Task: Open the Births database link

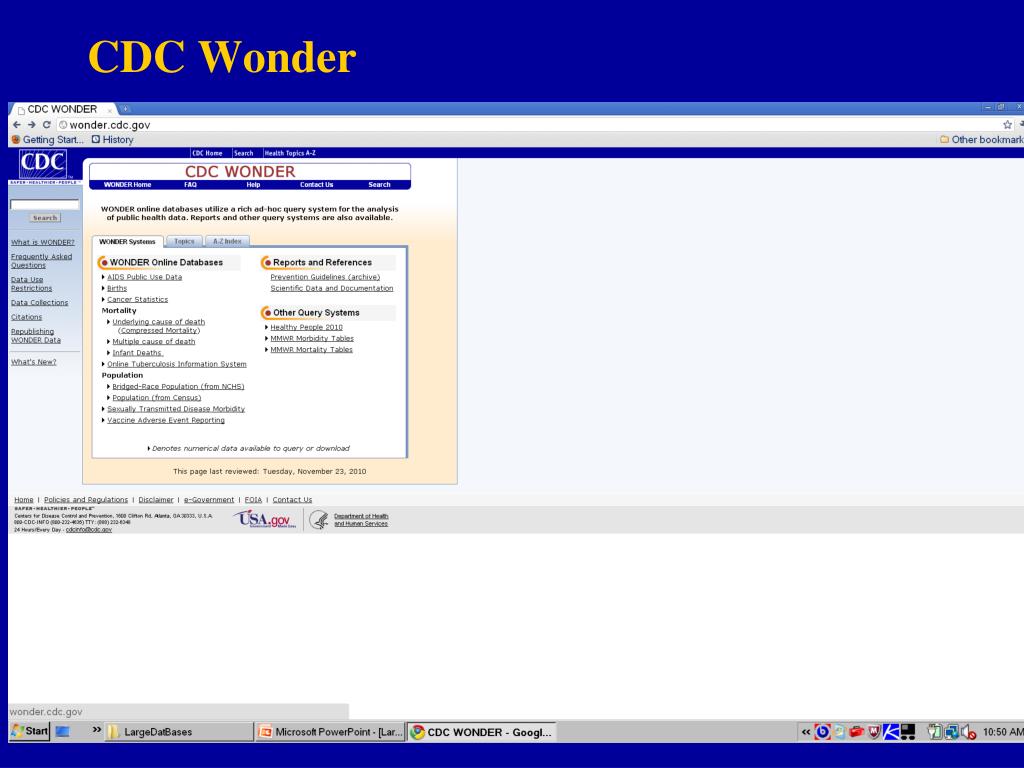Action: pos(117,288)
